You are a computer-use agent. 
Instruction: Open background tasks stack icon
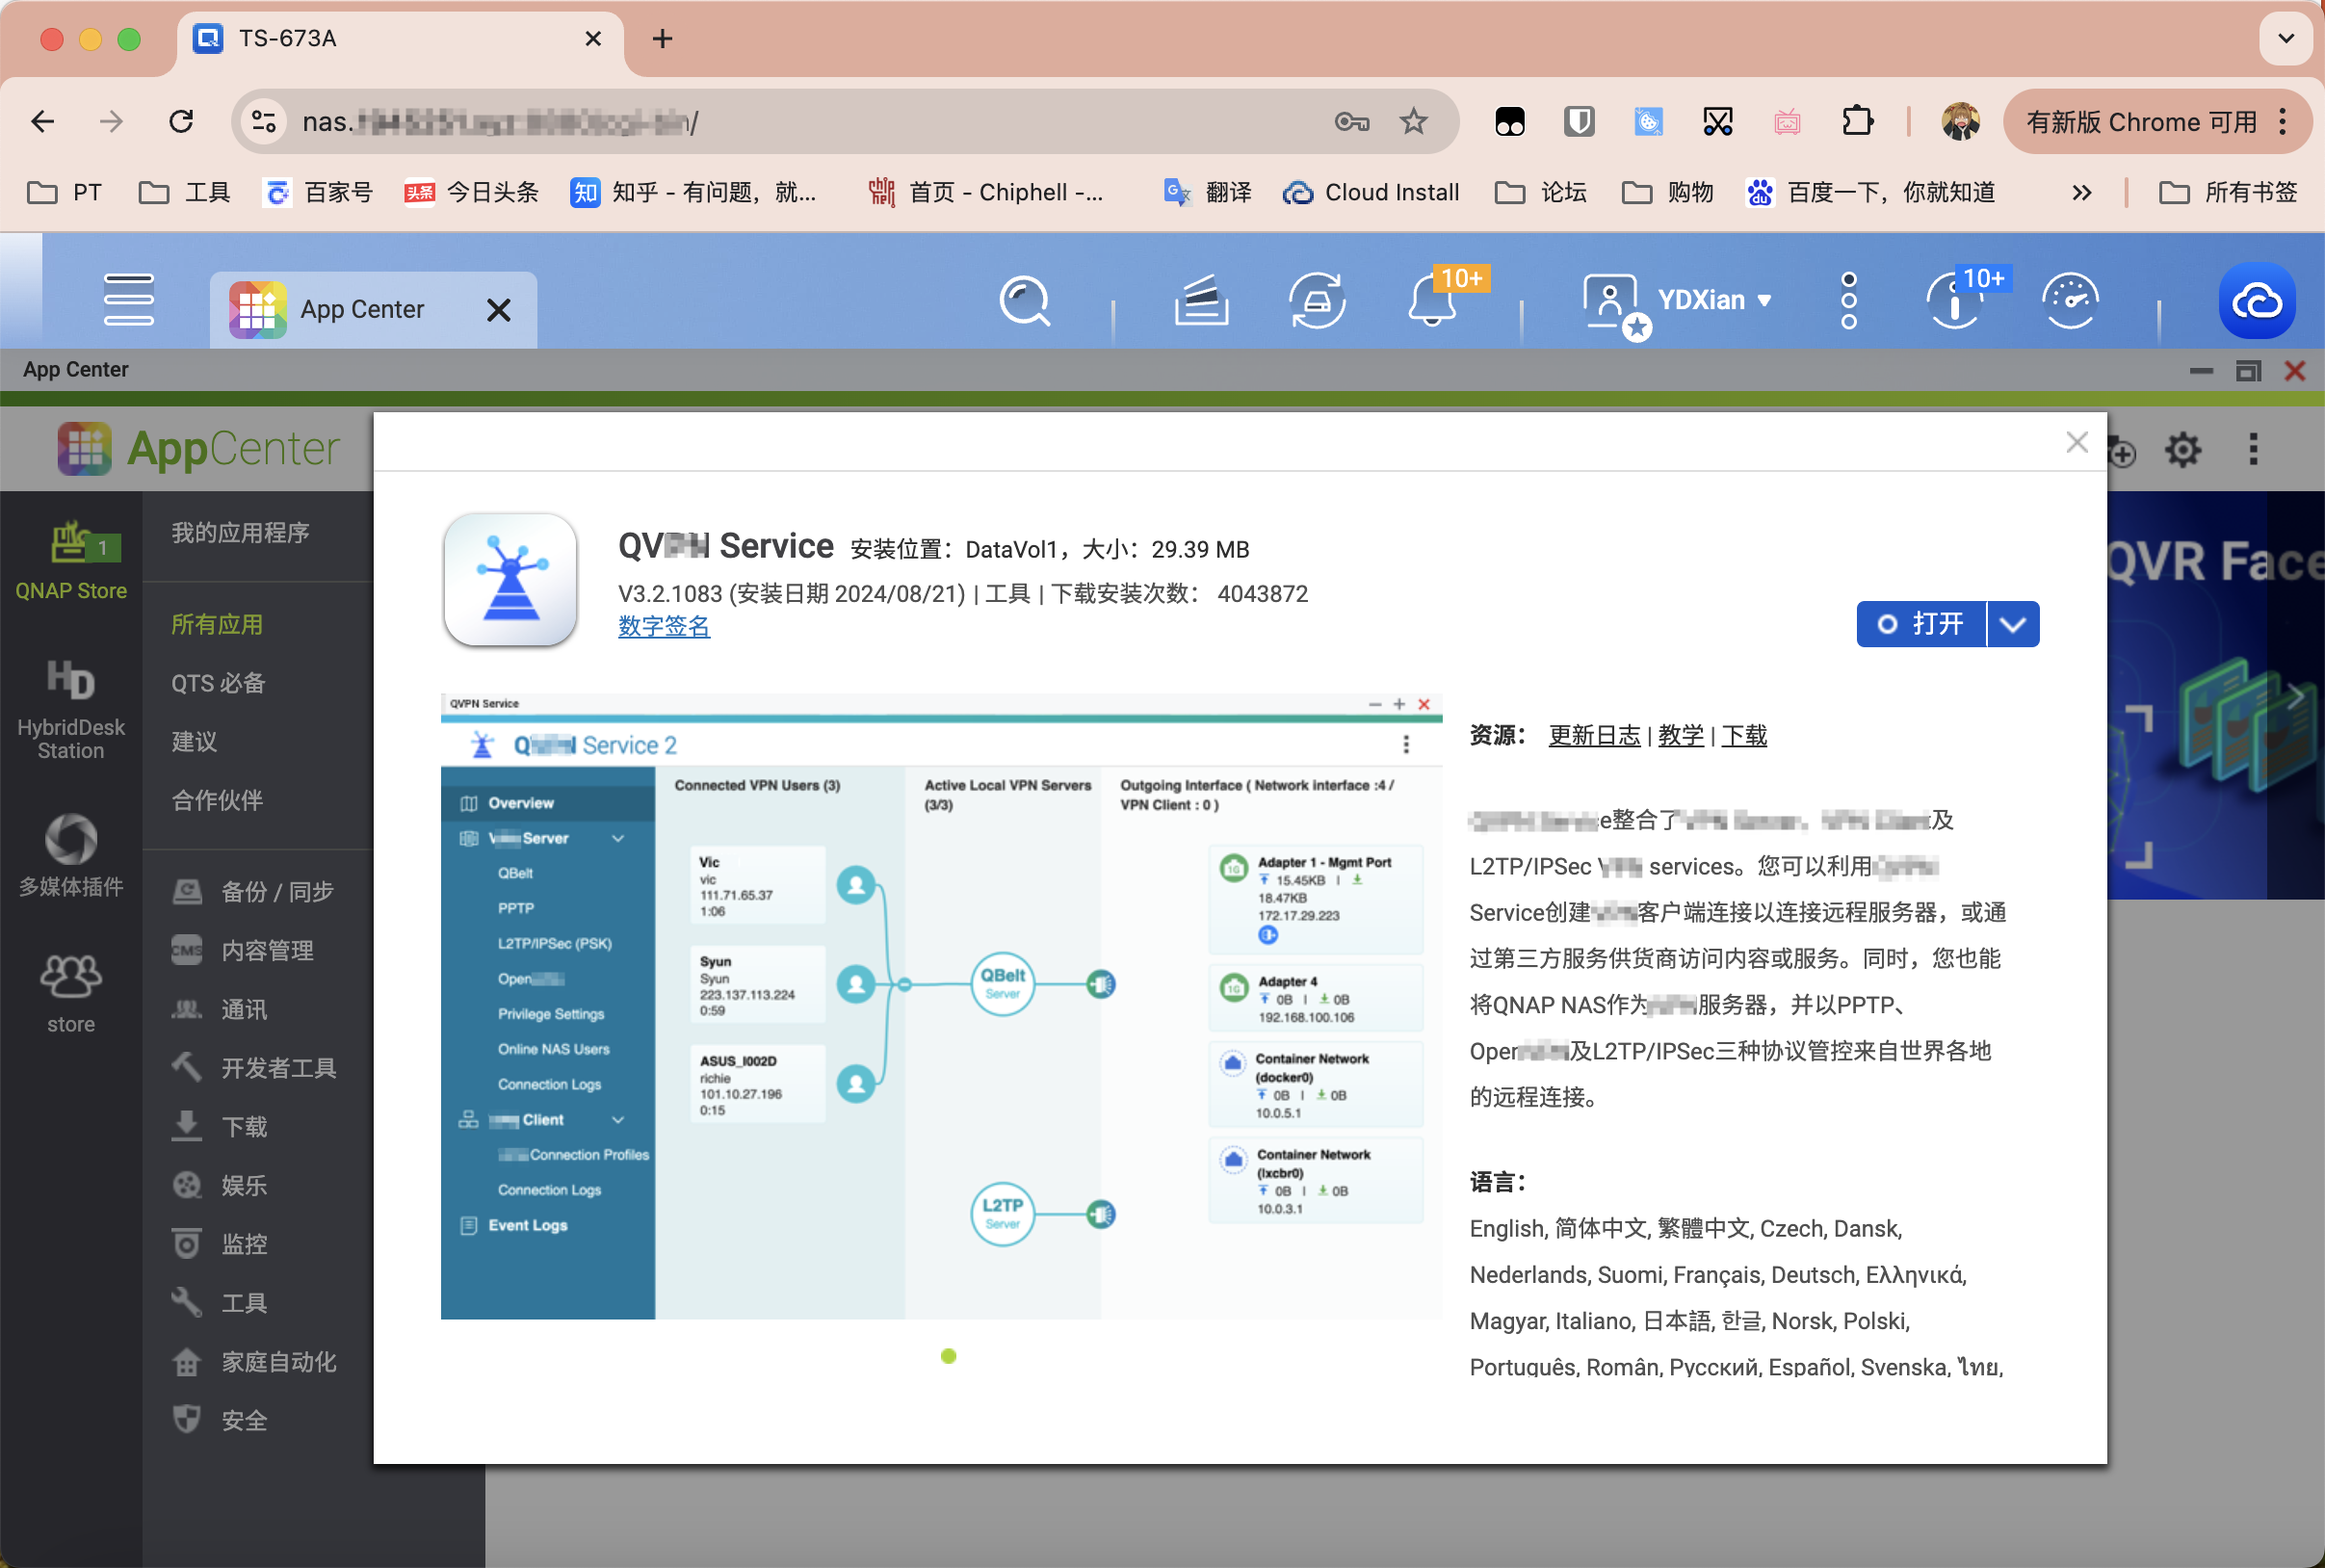click(1201, 301)
